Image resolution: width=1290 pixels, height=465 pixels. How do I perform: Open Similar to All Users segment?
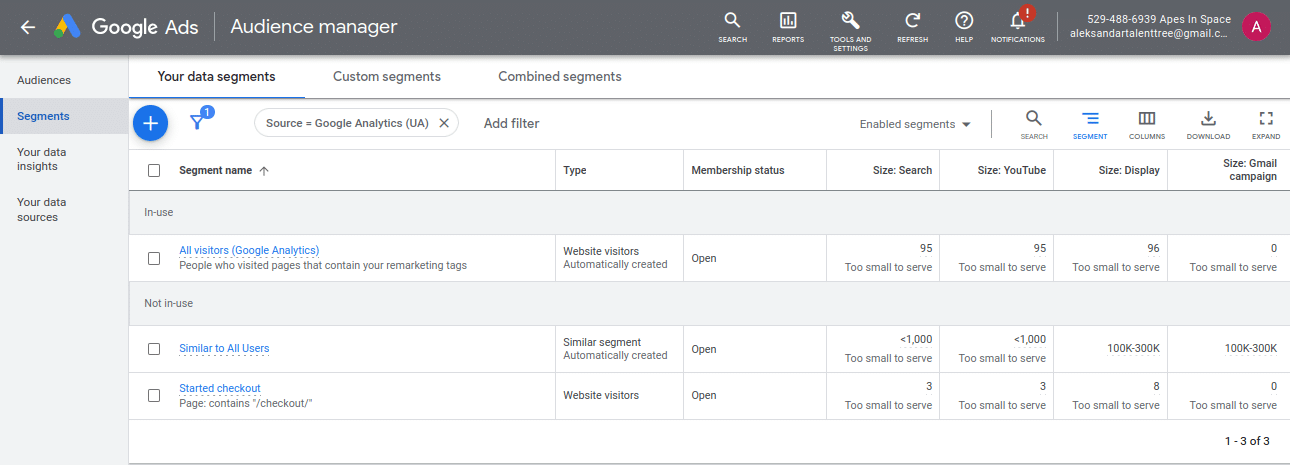(224, 349)
